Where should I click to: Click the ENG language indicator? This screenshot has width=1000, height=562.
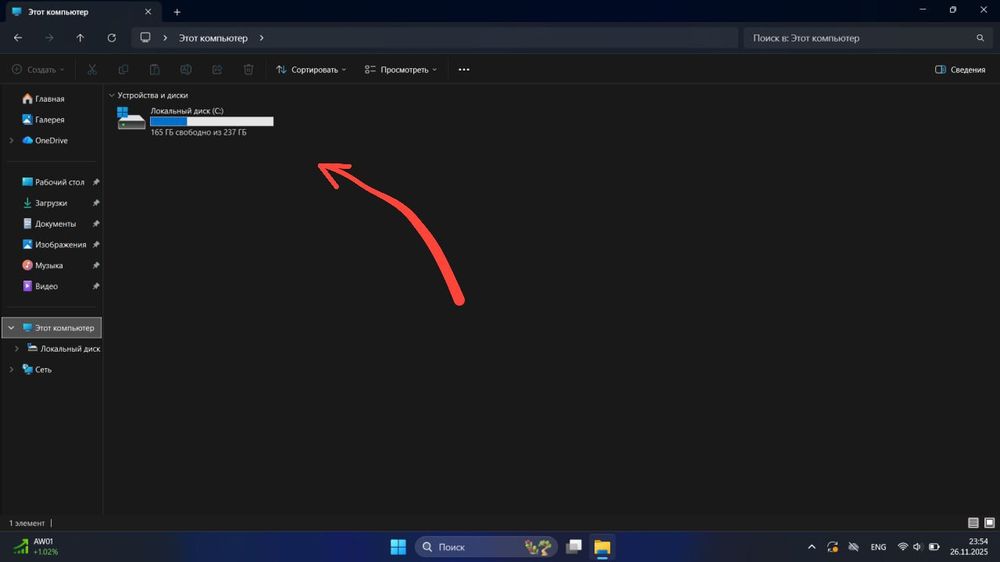tap(878, 547)
